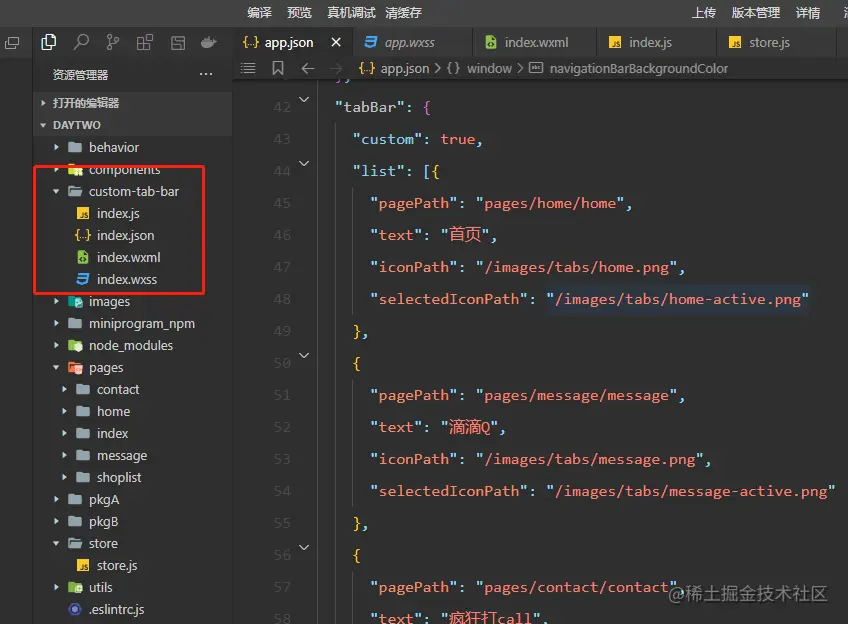The width and height of the screenshot is (848, 624).
Task: Click the app.json breadcrumb segment
Action: (x=394, y=69)
